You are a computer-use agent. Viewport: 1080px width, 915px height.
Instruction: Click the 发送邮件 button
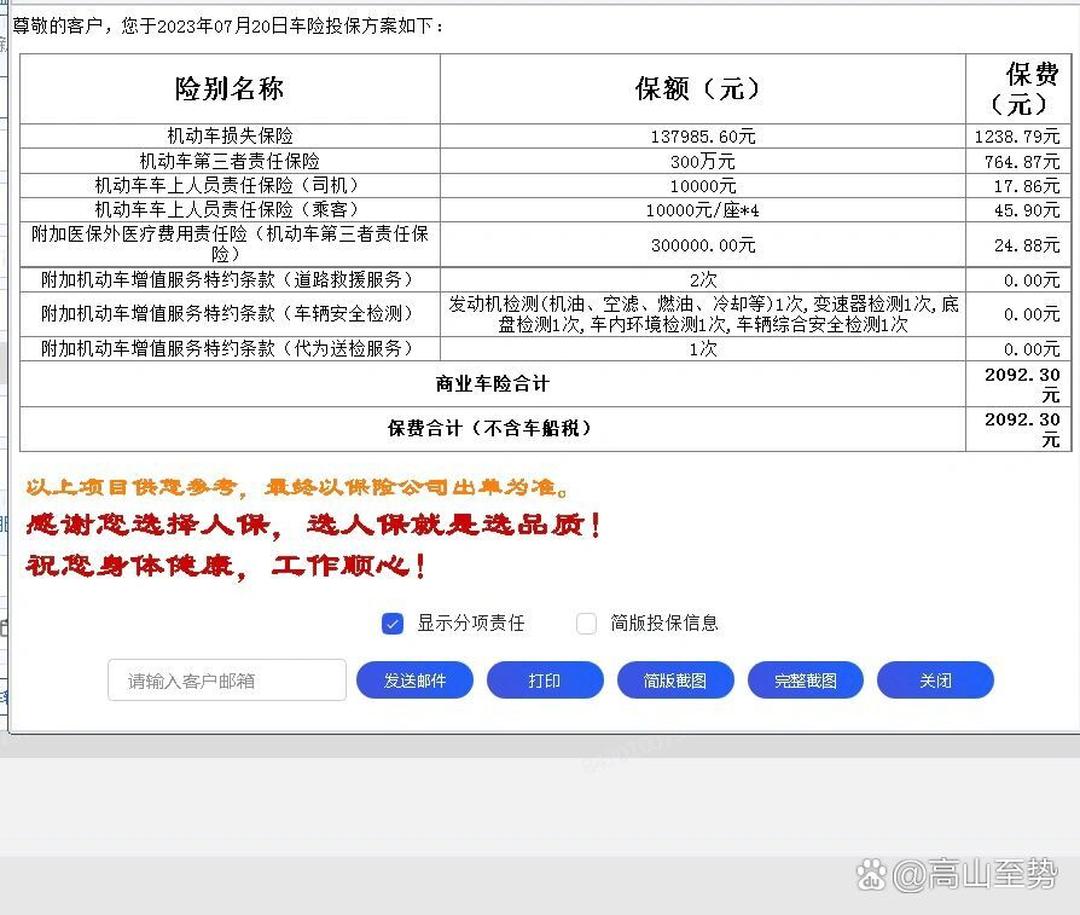415,680
